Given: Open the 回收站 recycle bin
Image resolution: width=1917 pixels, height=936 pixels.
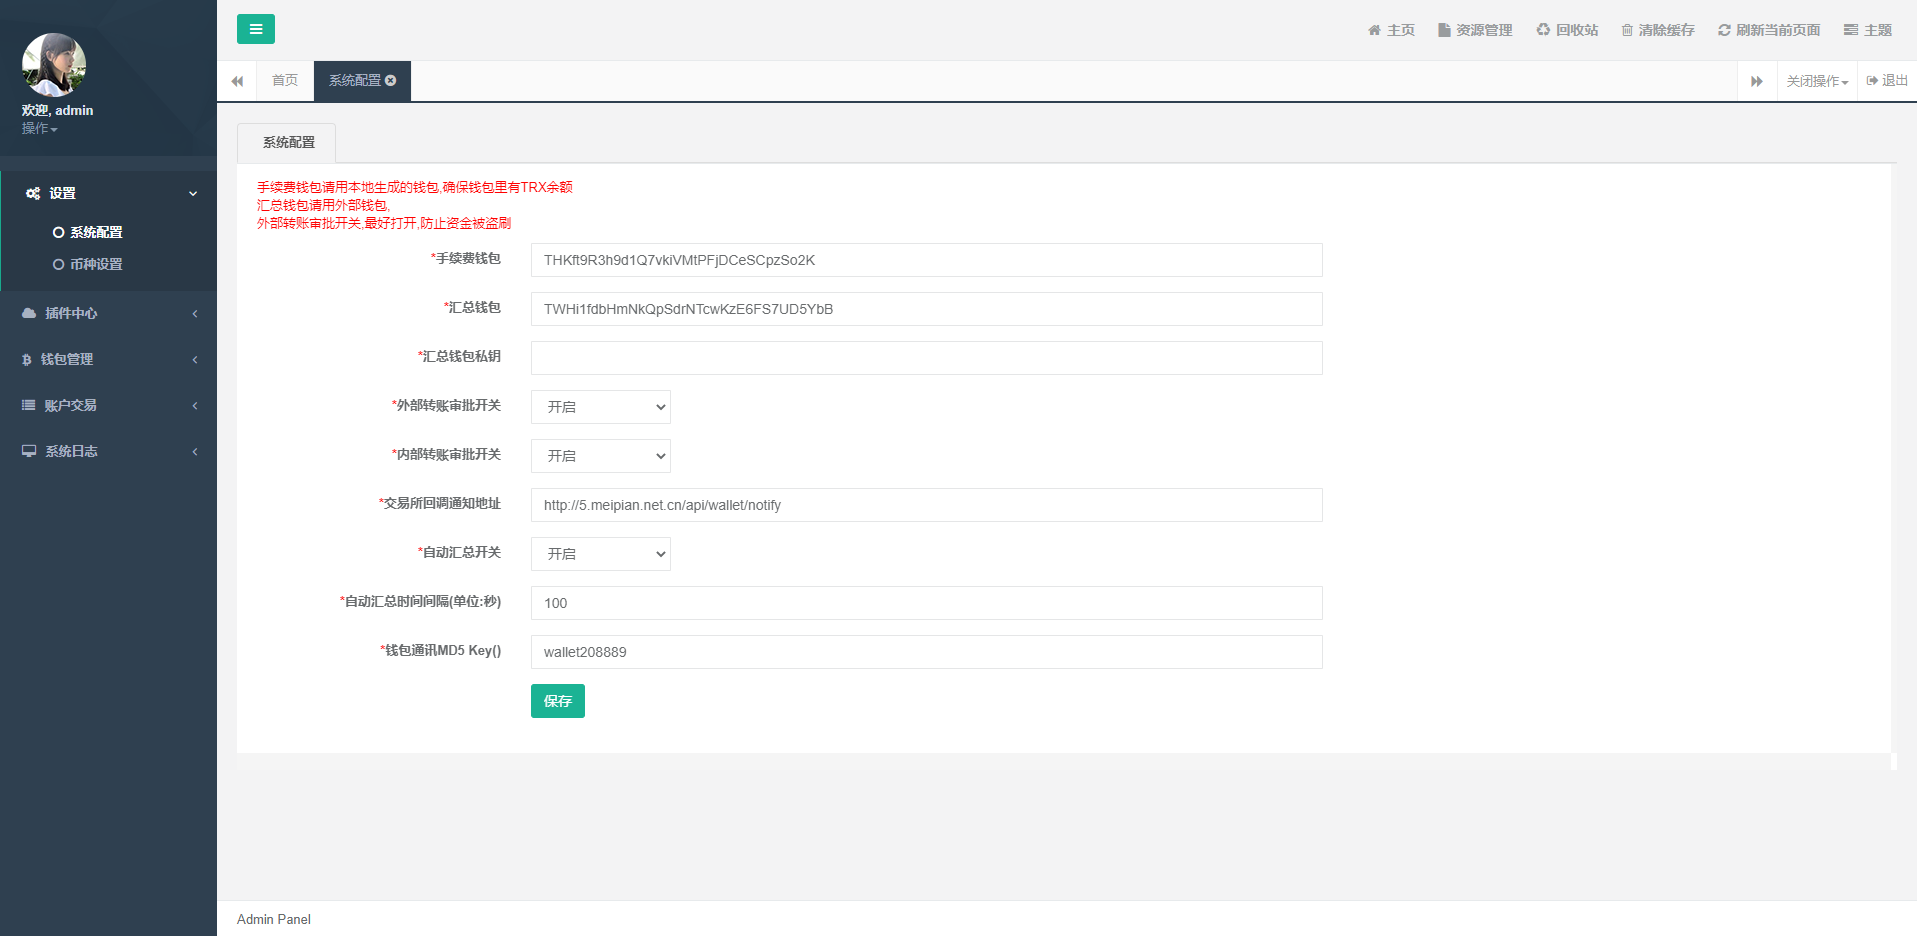Looking at the screenshot, I should (x=1567, y=30).
